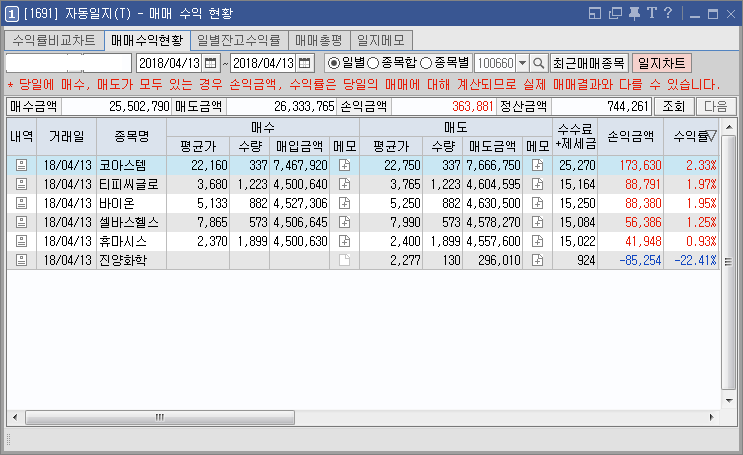Viewport: 743px width, 455px height.
Task: Click the 거래일 column header
Action: pyautogui.click(x=66, y=136)
